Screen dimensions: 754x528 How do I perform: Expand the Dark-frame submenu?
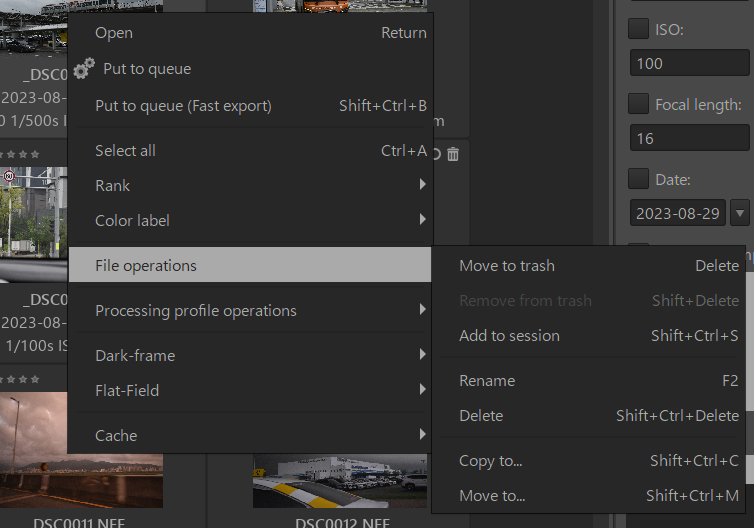(x=250, y=355)
